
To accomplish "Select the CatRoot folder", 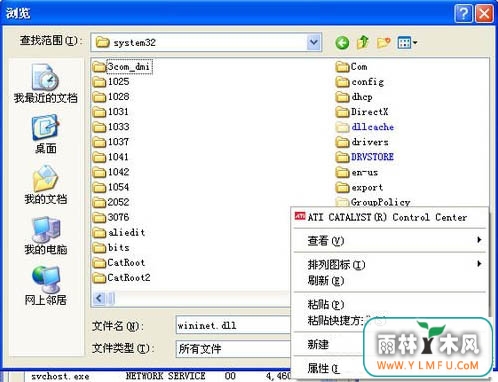I will [x=119, y=262].
